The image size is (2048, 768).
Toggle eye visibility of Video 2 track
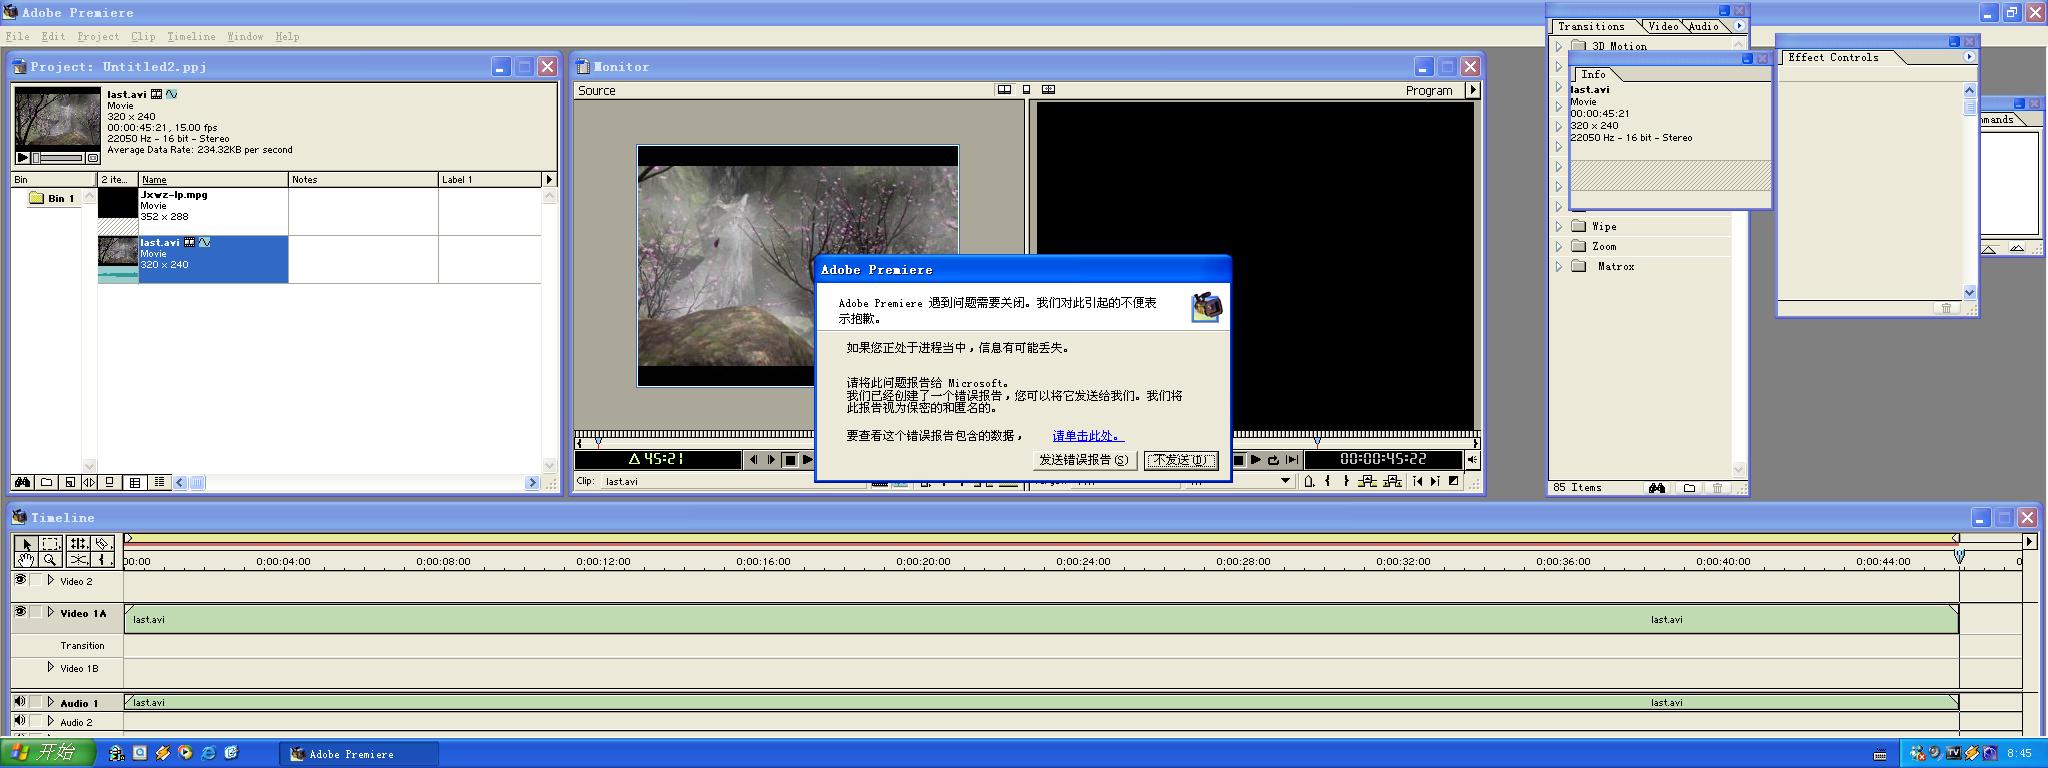(20, 580)
